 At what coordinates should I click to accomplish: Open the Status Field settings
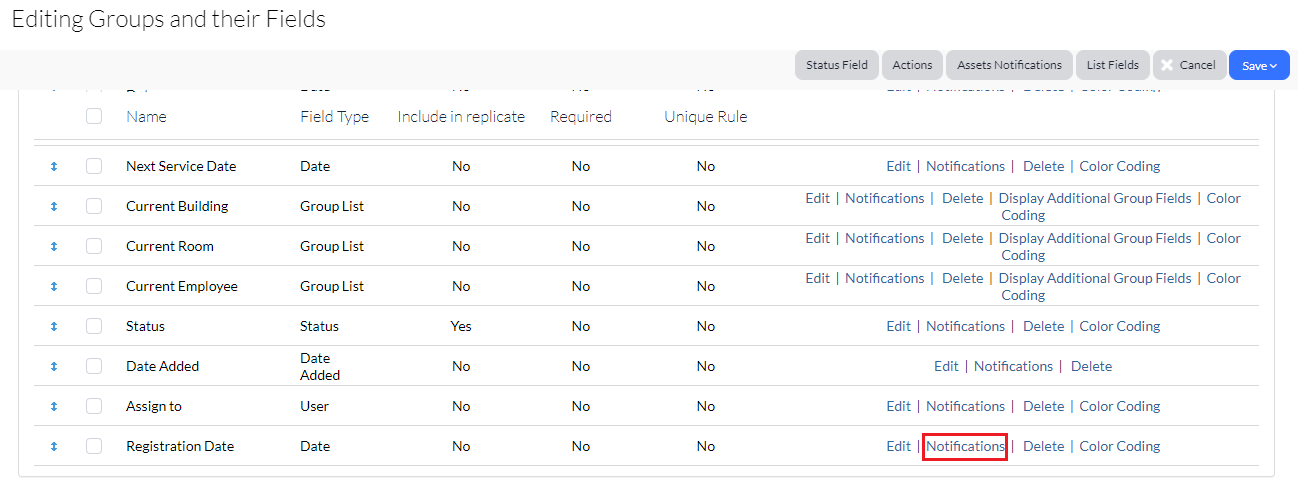[x=837, y=65]
